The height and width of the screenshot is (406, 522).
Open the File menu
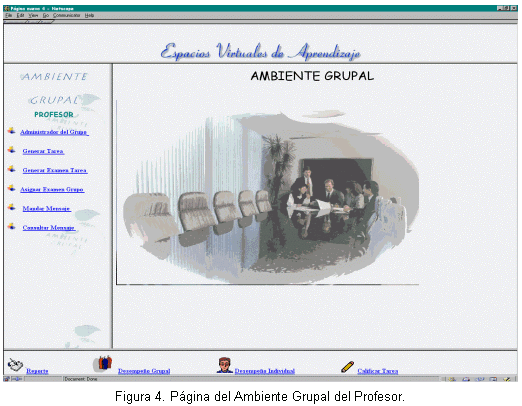pyautogui.click(x=8, y=15)
